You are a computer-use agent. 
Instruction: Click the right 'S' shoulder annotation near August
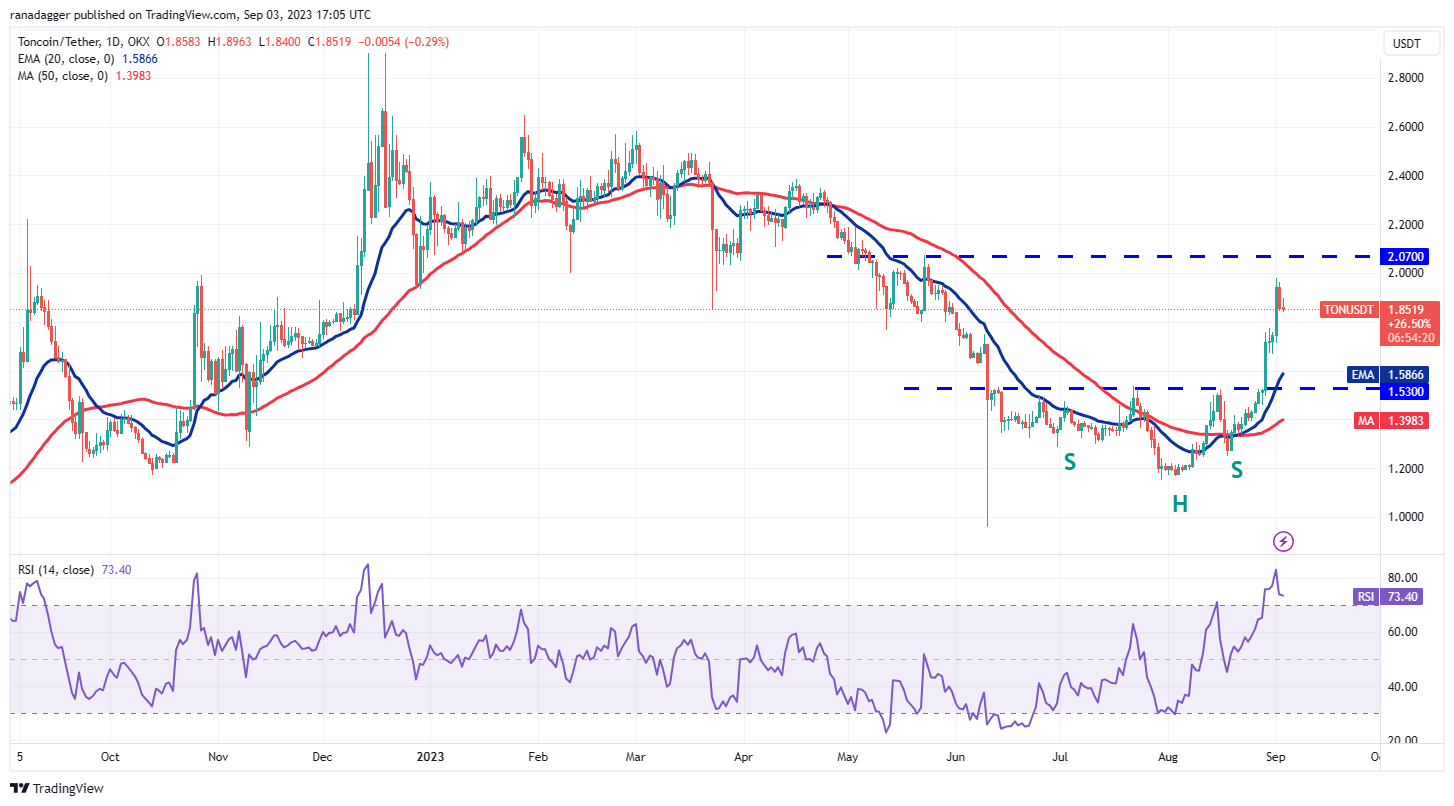point(1236,469)
